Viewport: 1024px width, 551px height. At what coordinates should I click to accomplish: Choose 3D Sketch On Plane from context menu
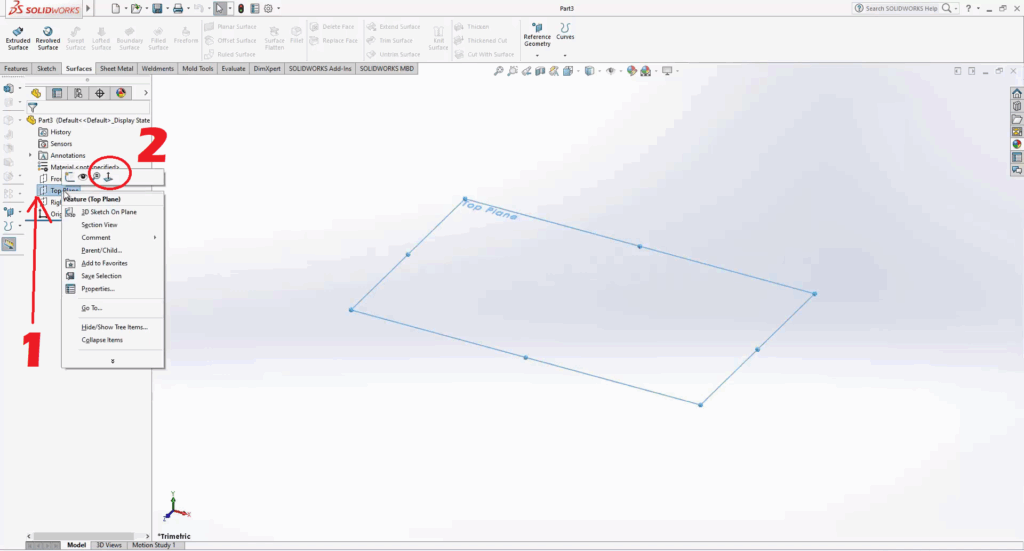pos(109,212)
